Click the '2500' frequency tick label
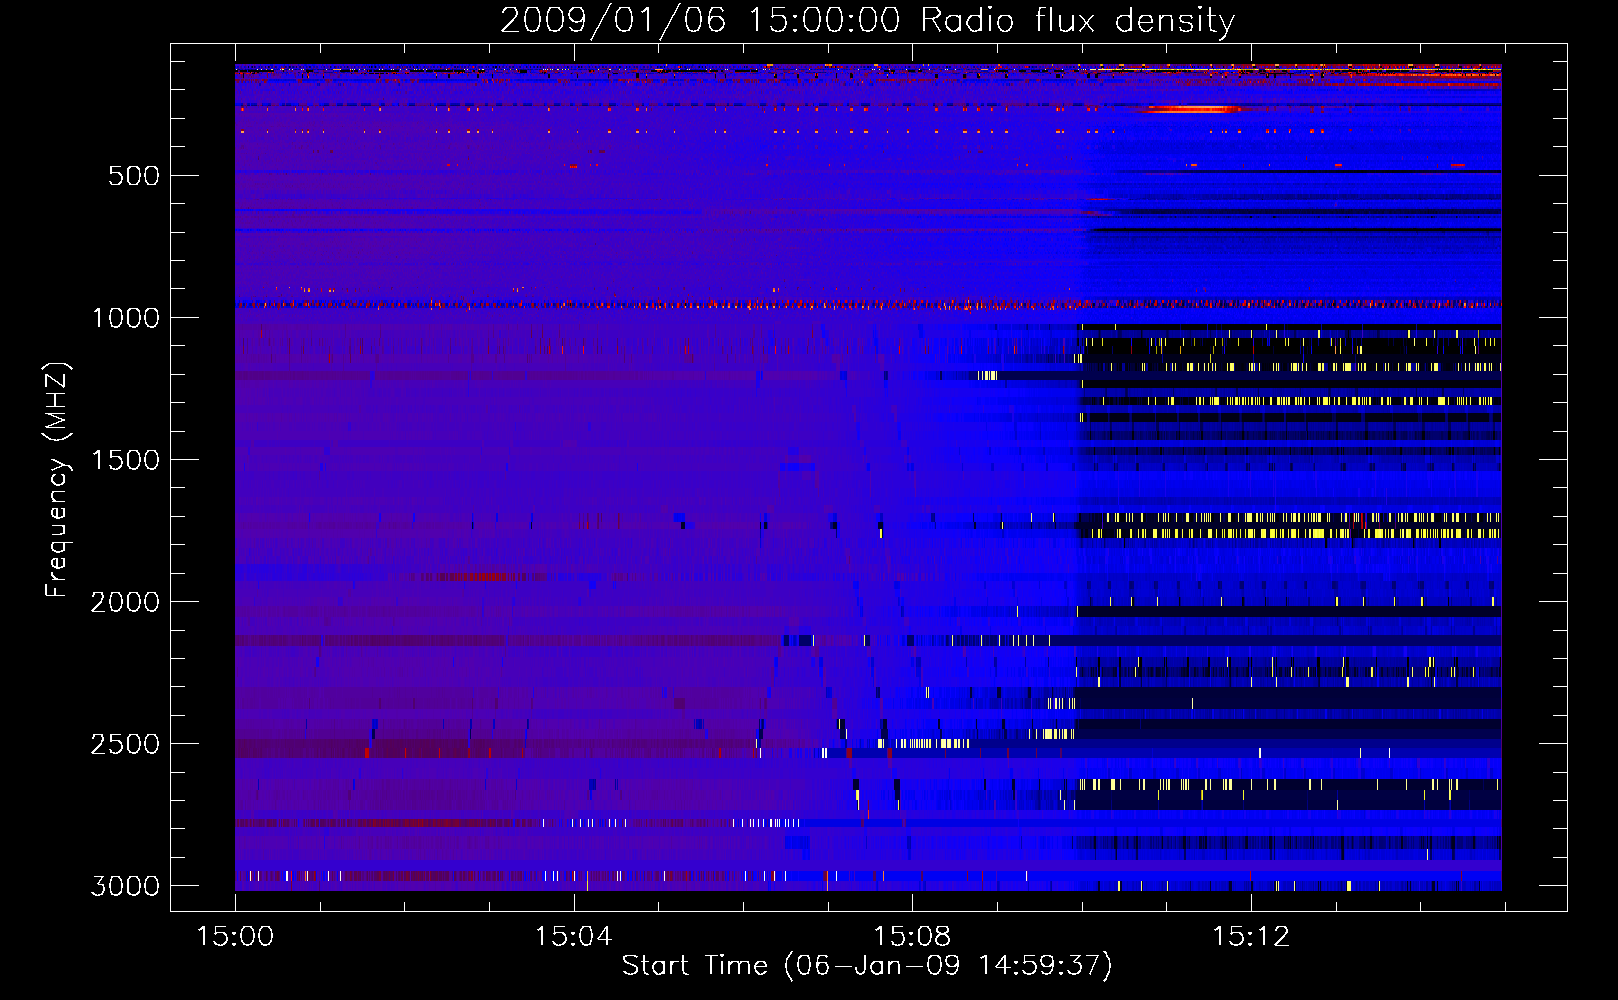The height and width of the screenshot is (1000, 1618). tap(125, 744)
